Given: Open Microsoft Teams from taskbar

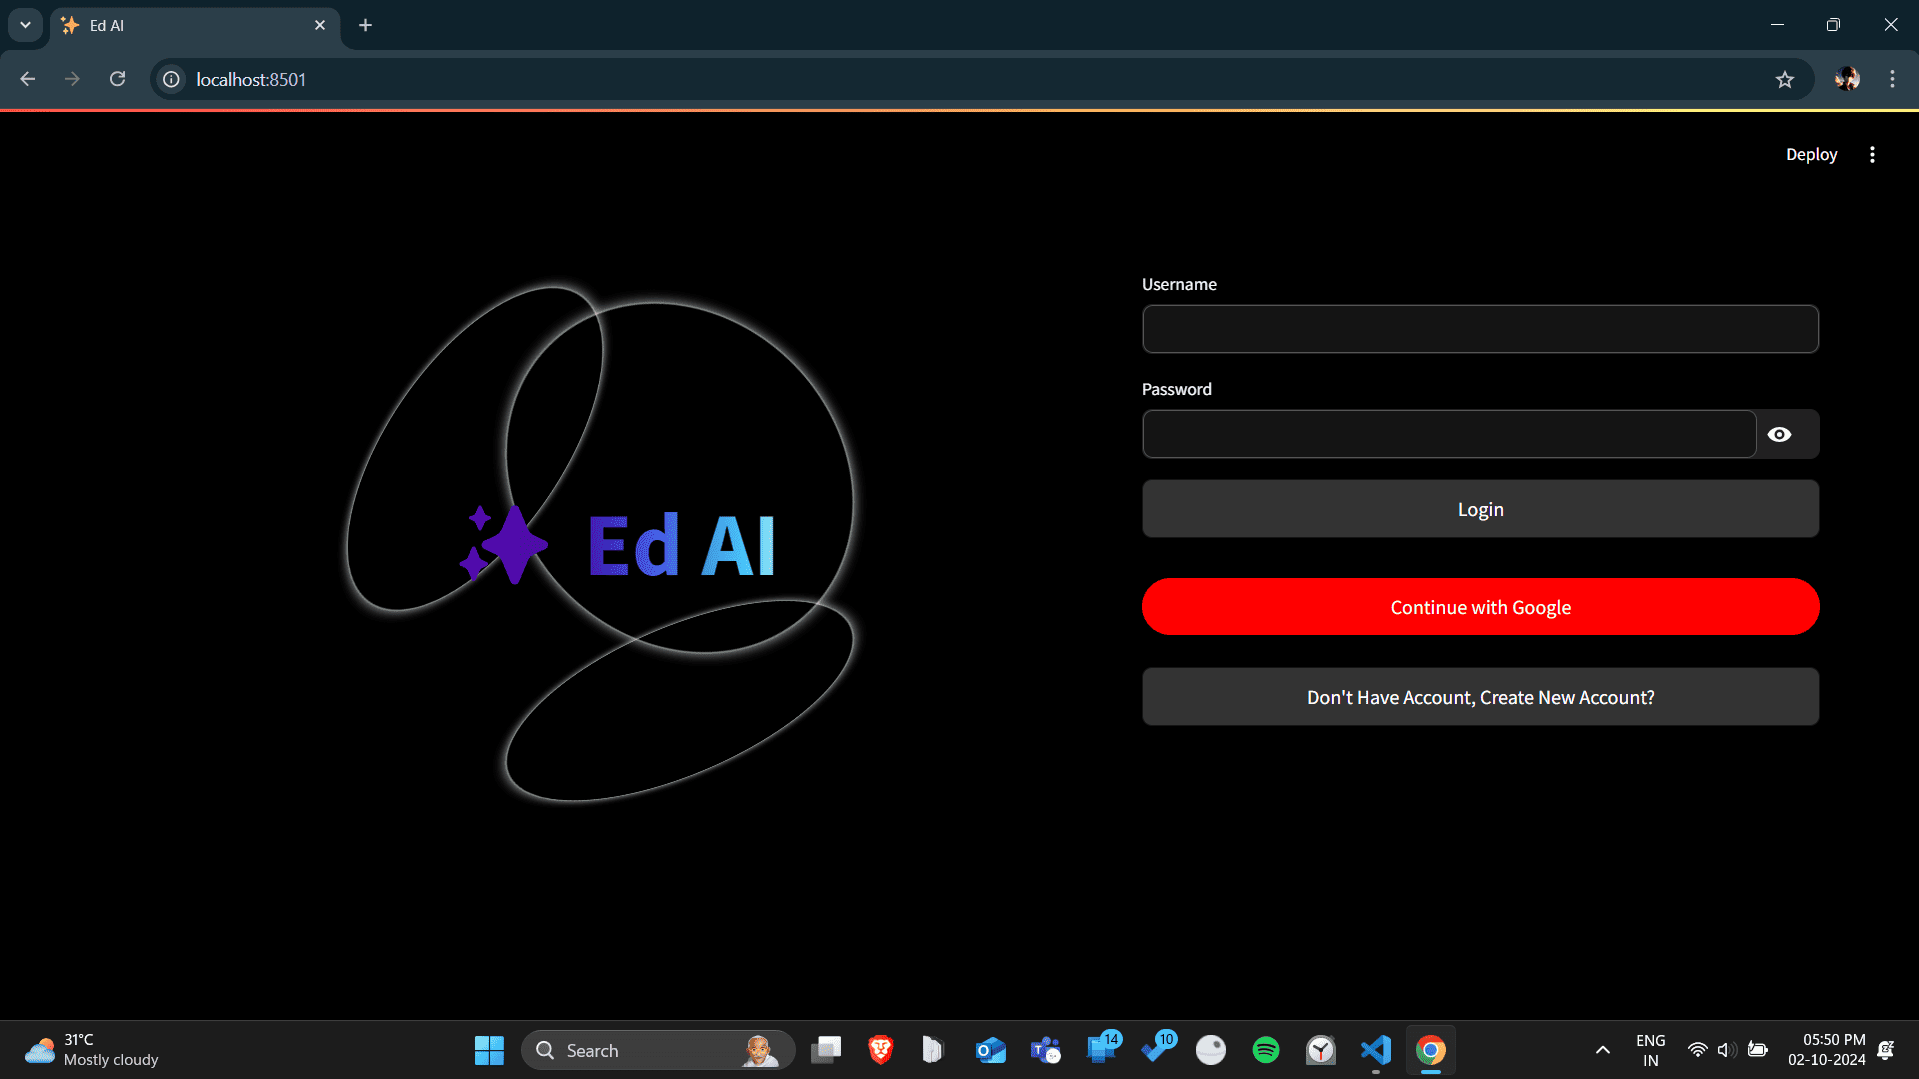Looking at the screenshot, I should coord(1046,1050).
